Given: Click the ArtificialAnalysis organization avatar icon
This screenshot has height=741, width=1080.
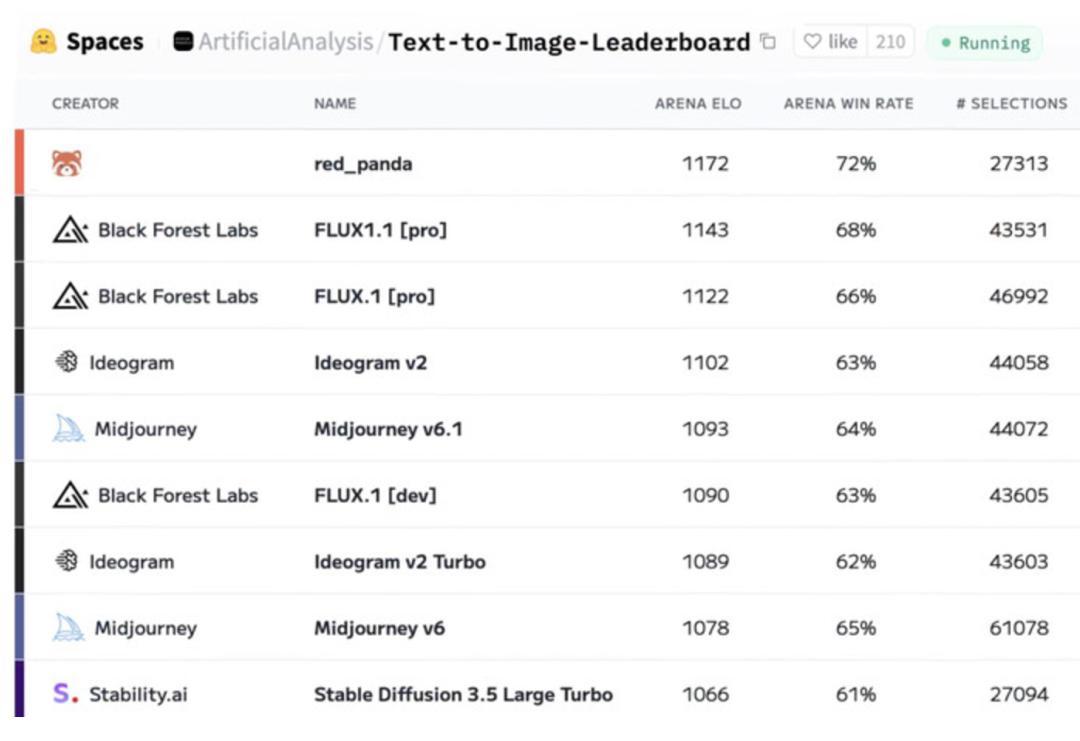Looking at the screenshot, I should (183, 42).
